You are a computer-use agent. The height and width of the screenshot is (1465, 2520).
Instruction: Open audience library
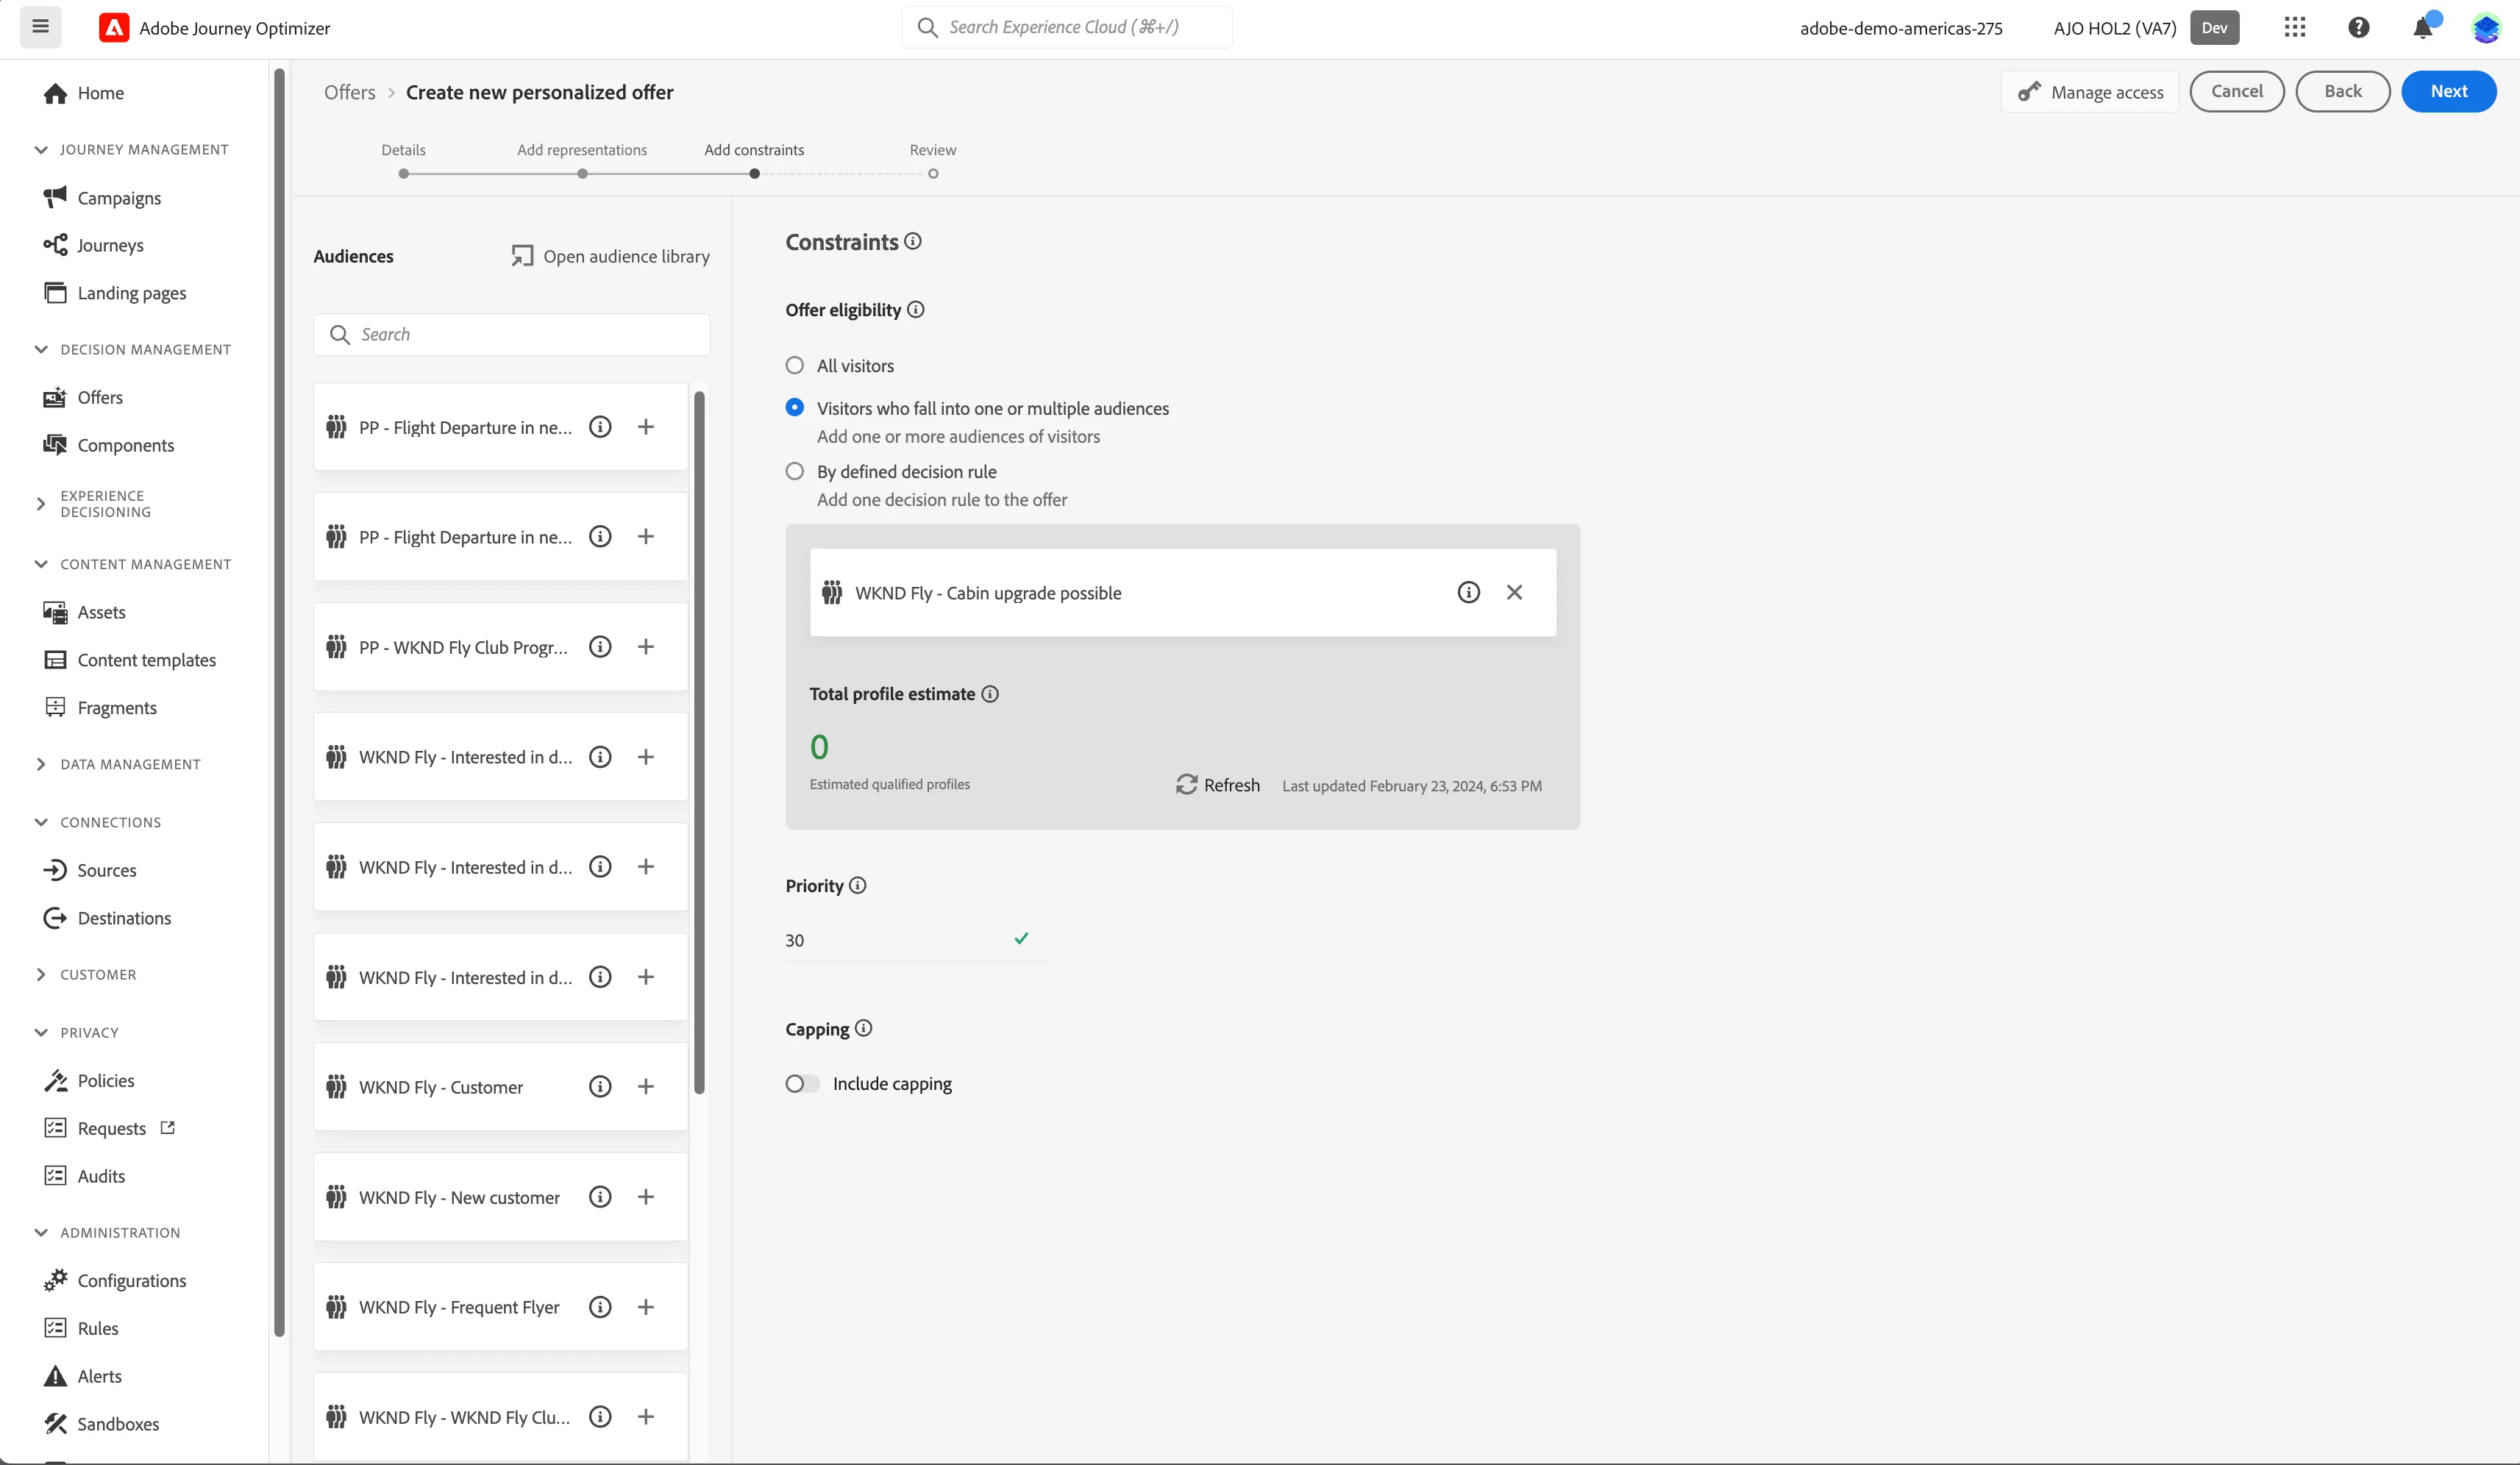tap(610, 256)
